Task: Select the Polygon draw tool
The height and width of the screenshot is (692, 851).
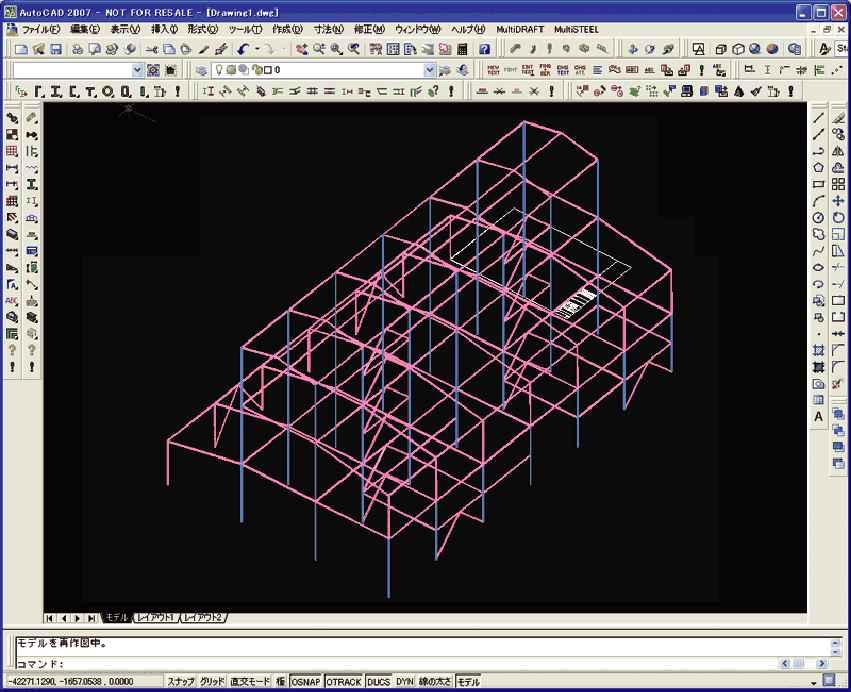Action: click(x=818, y=168)
